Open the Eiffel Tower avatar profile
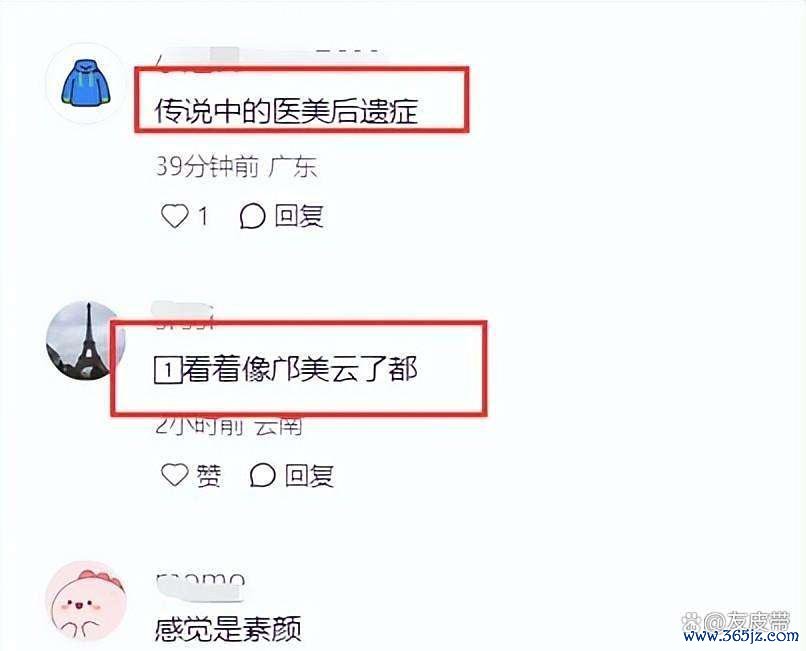Viewport: 806px width, 651px height. pyautogui.click(x=86, y=341)
